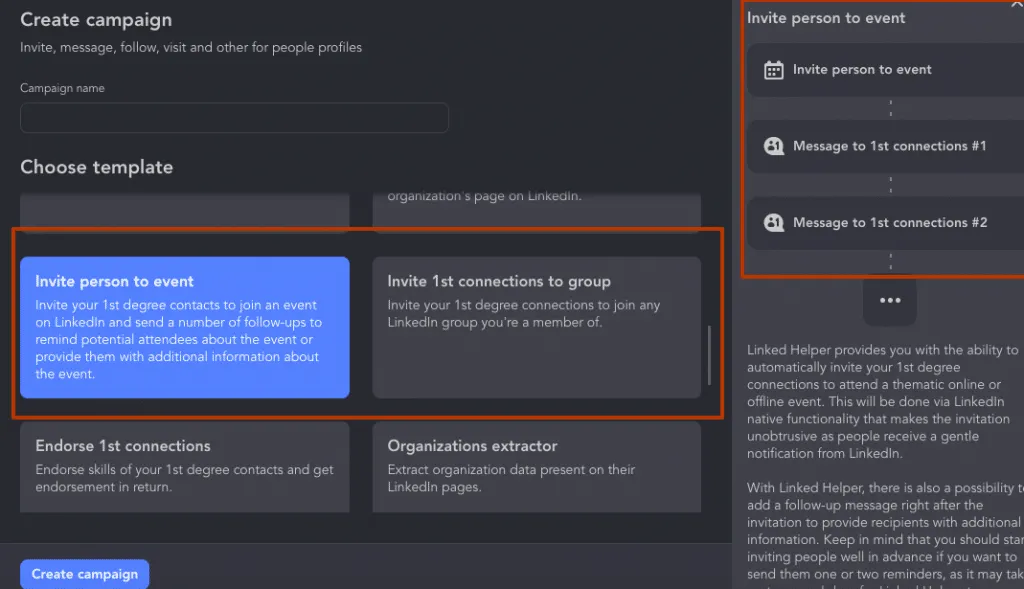Focus the Campaign name input field
The width and height of the screenshot is (1024, 589).
click(x=234, y=118)
